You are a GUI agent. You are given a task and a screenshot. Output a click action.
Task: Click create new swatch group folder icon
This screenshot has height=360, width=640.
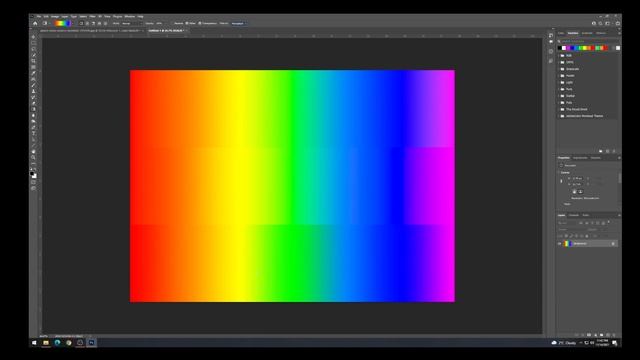click(600, 151)
